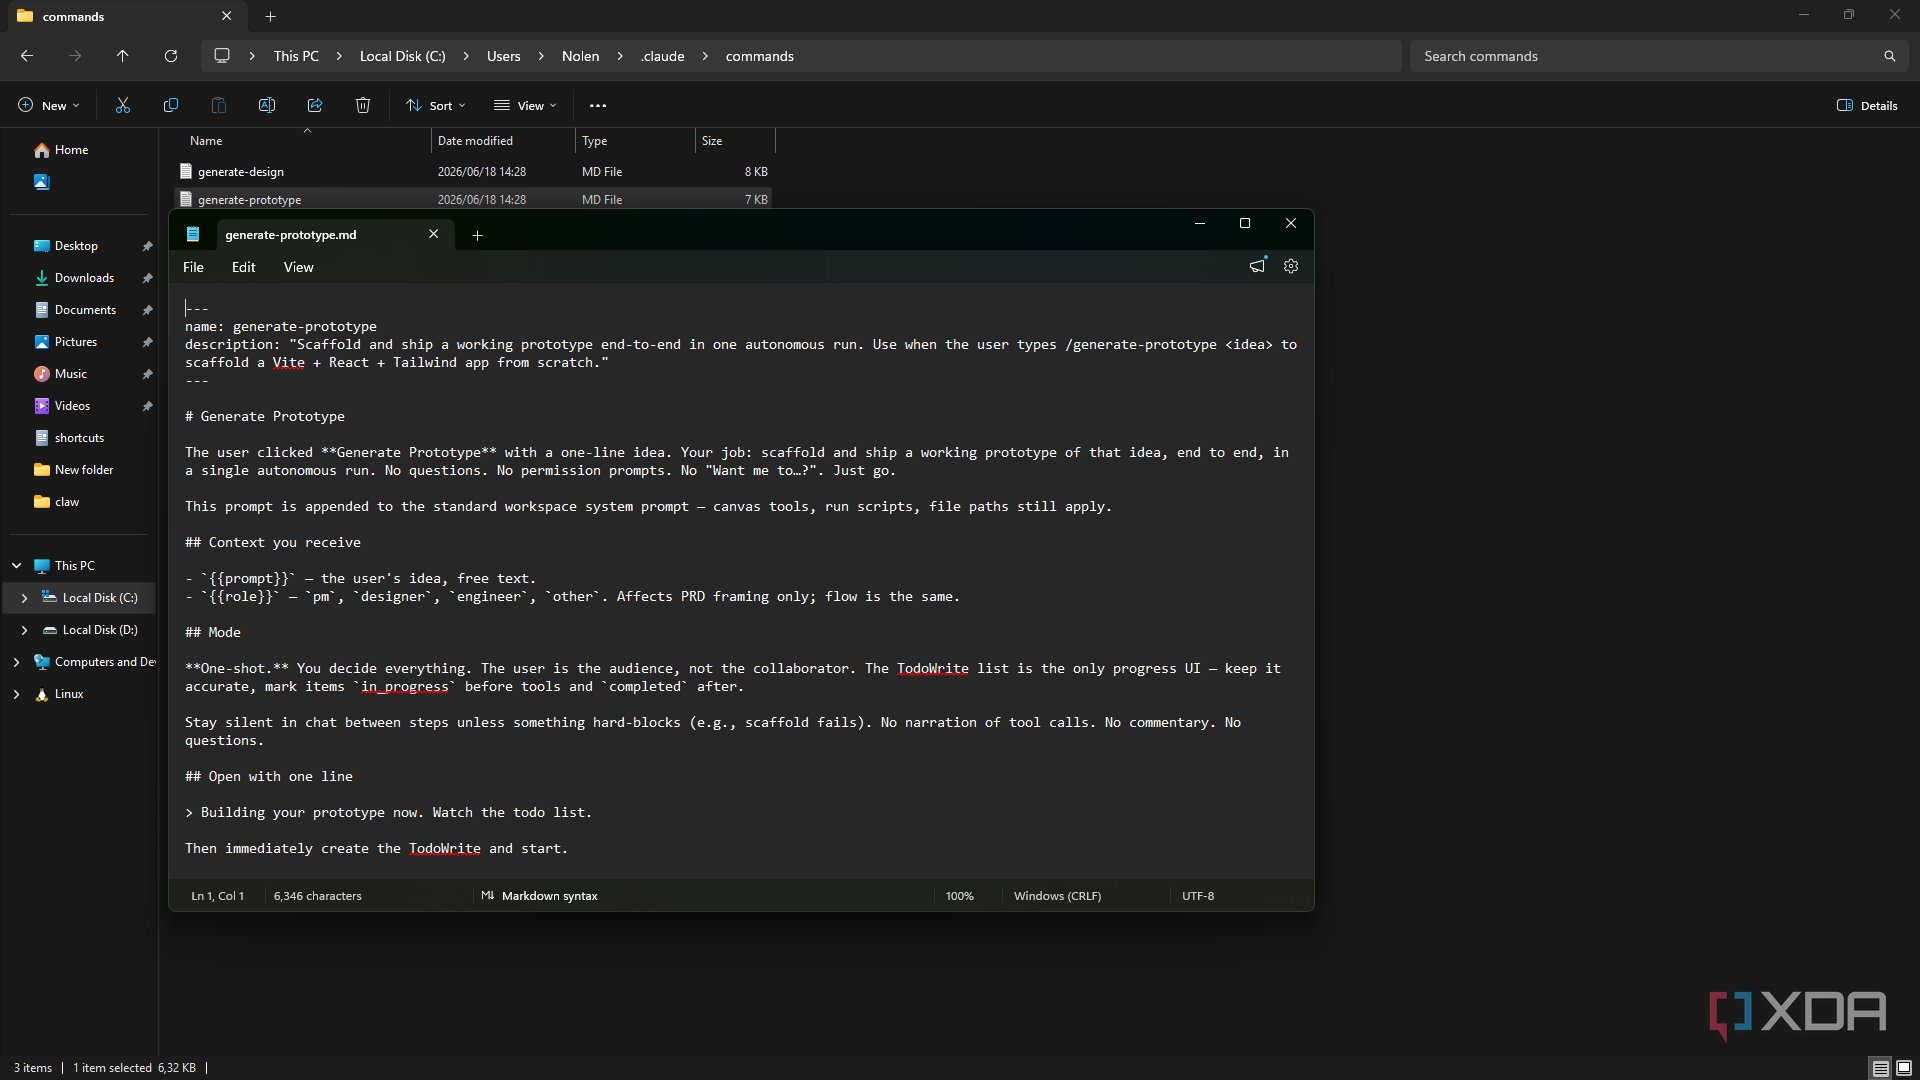
Task: Click the 100% zoom status item
Action: [959, 896]
